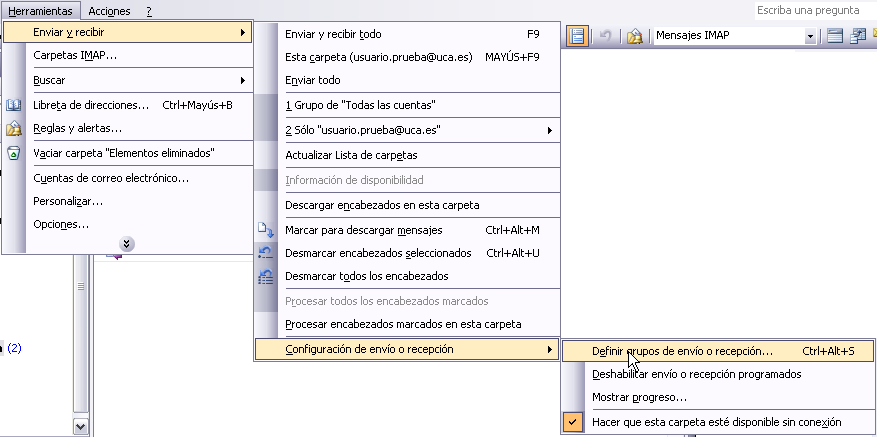Expand Herramientas menu with double chevron

[127, 244]
